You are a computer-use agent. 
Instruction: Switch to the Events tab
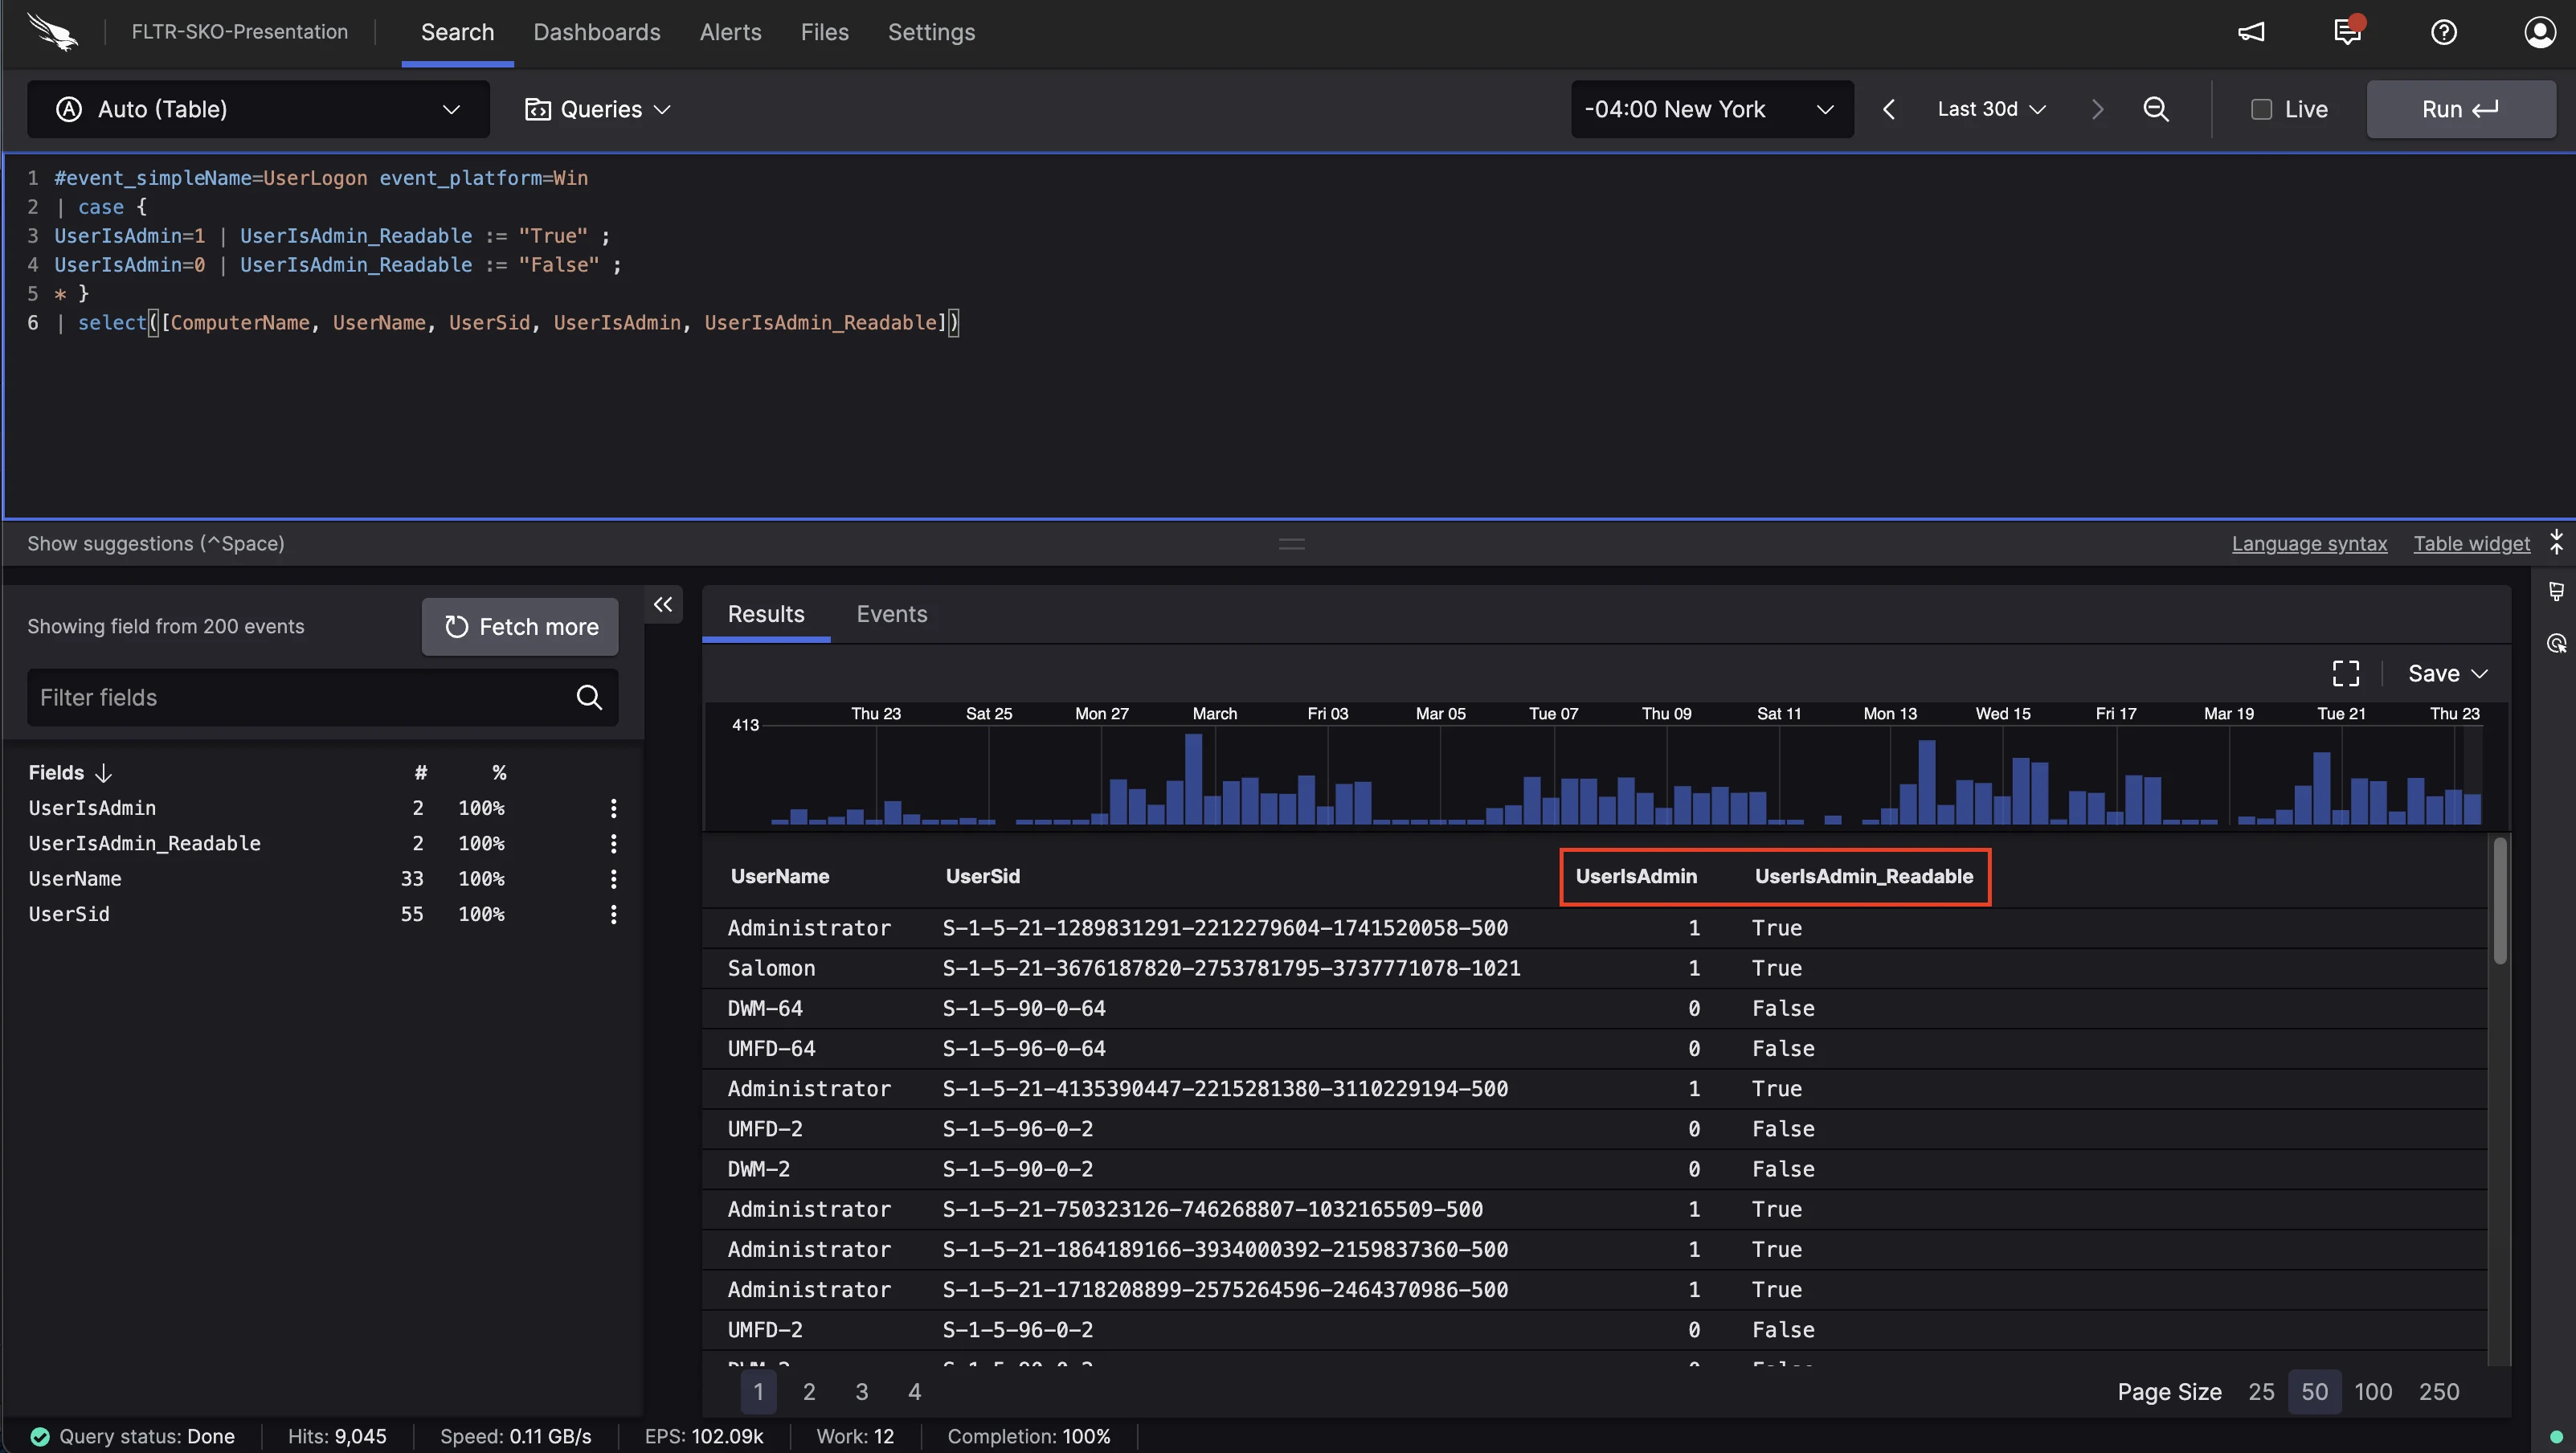click(x=891, y=614)
